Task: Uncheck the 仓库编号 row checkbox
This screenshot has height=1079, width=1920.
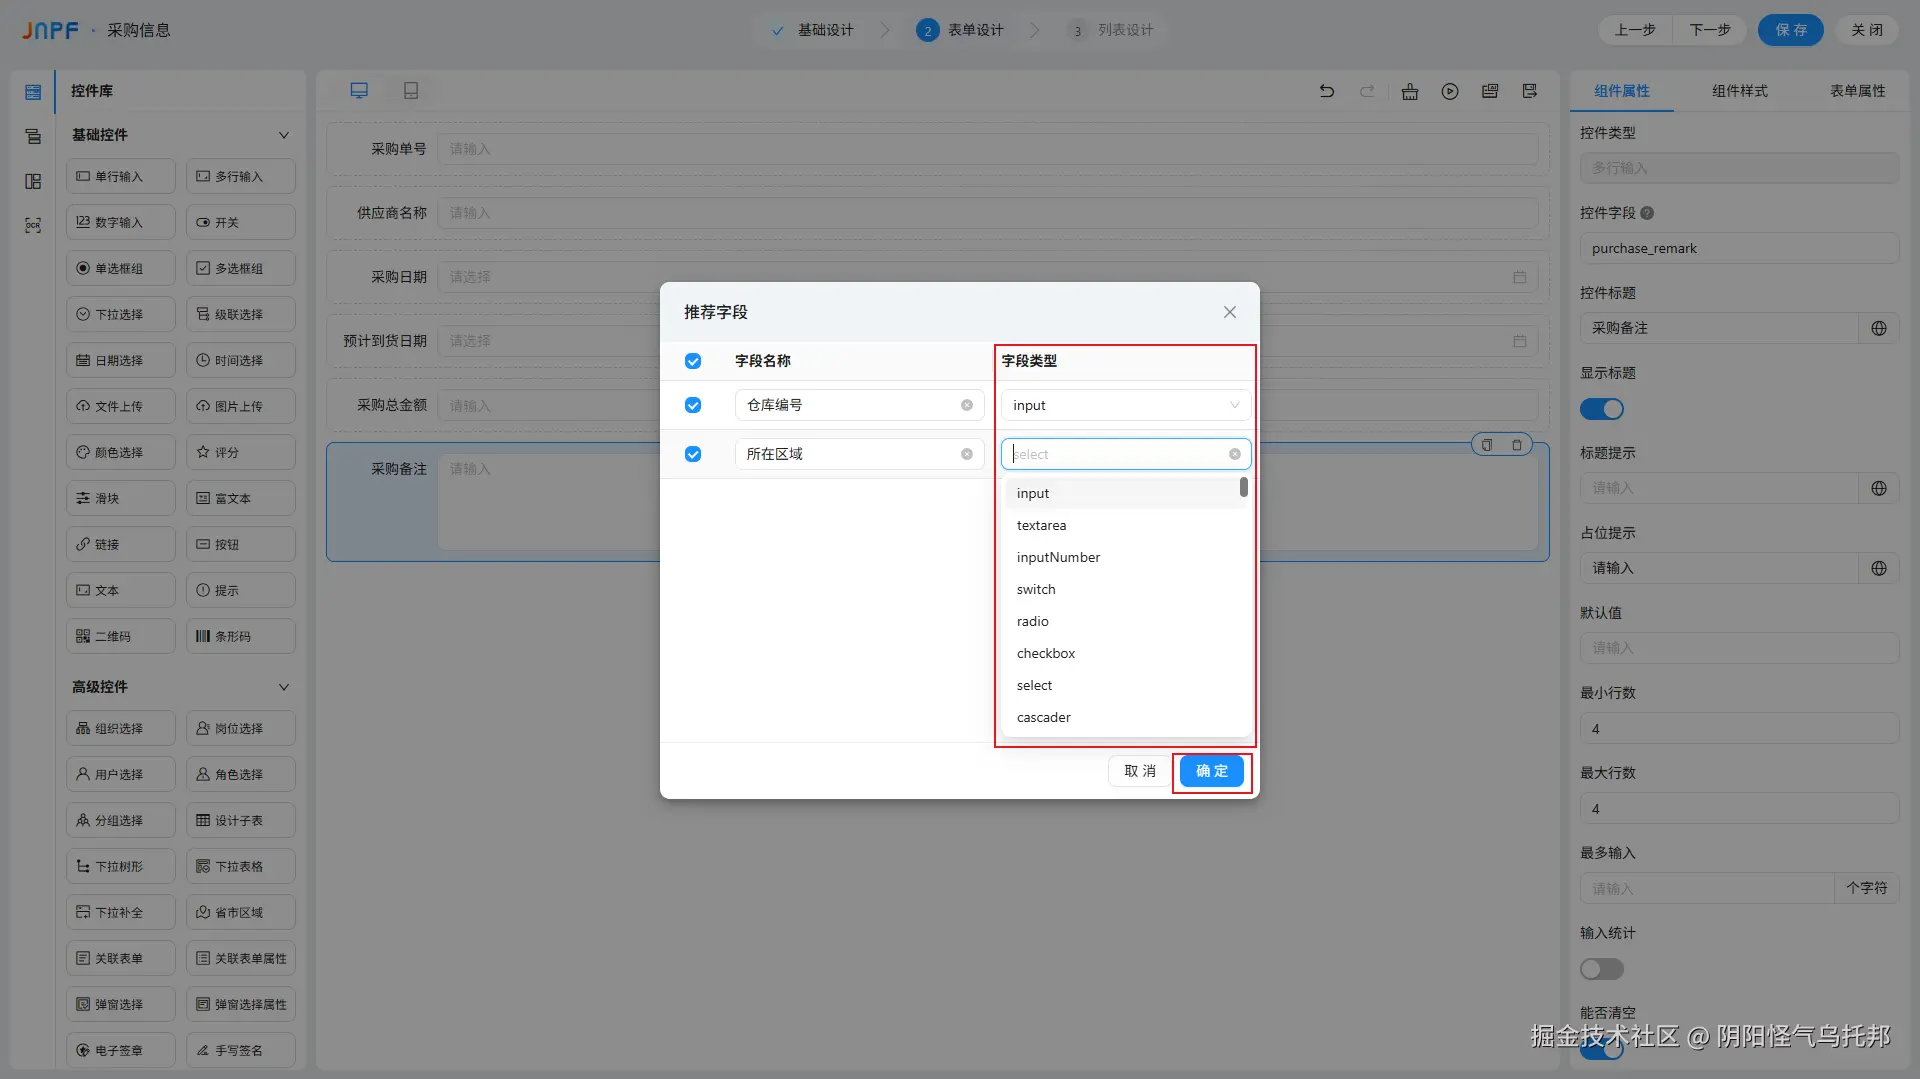Action: (693, 405)
